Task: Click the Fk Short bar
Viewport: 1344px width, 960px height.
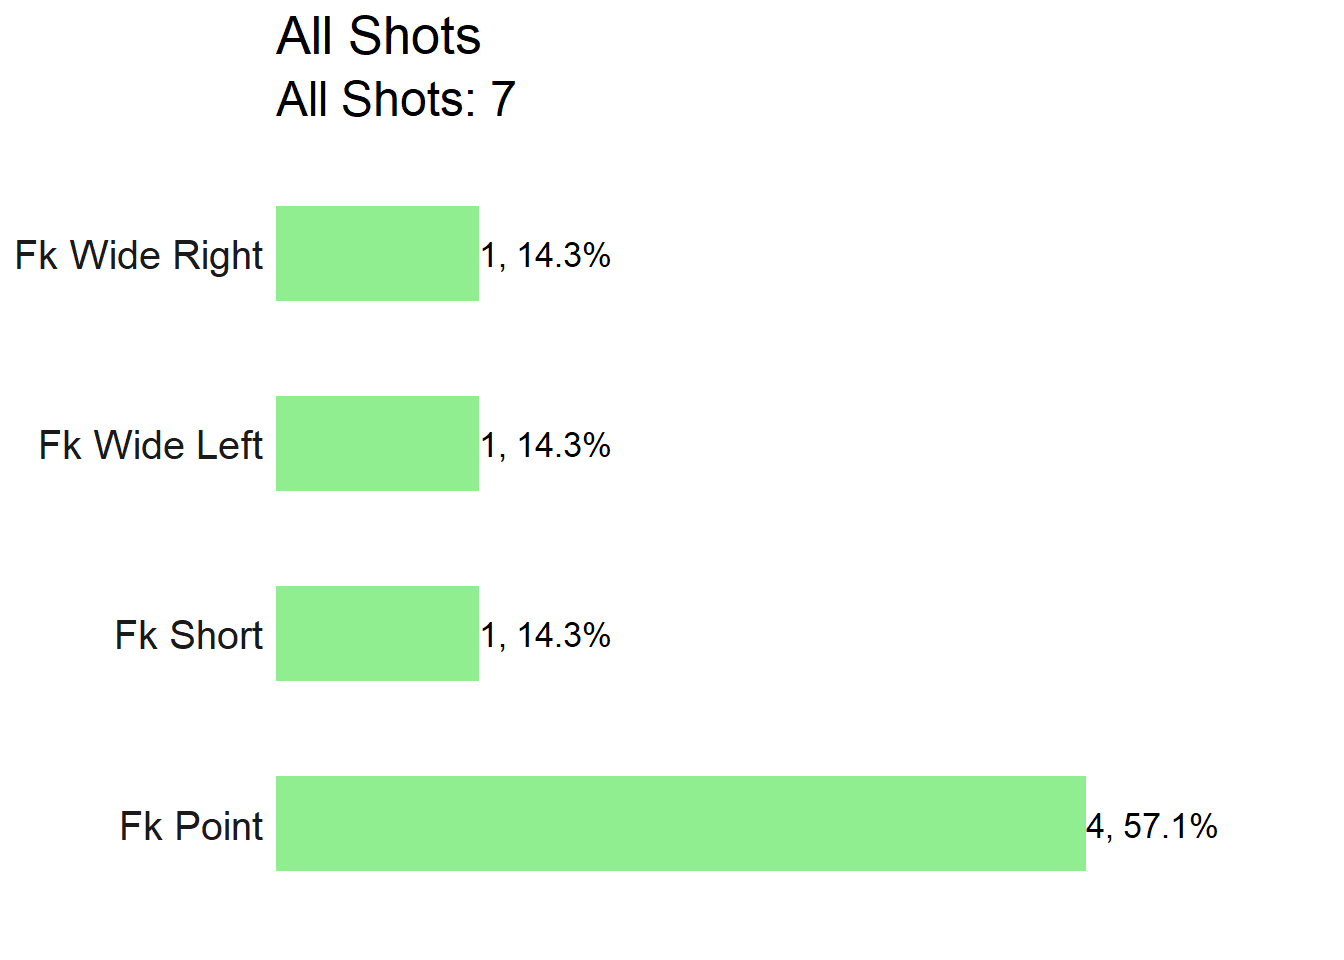Action: 377,633
